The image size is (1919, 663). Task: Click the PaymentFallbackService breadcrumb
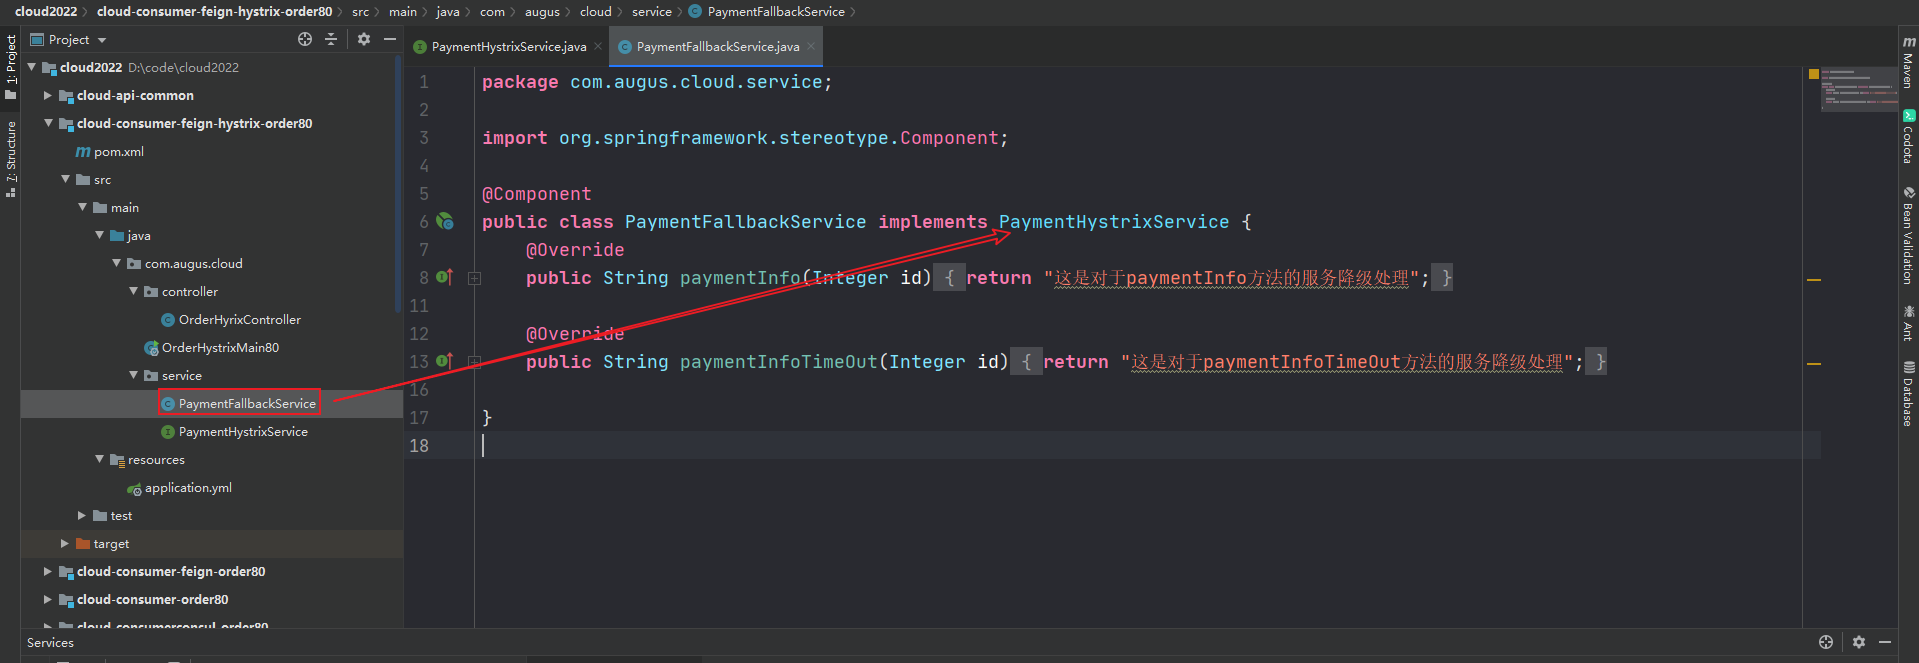[x=767, y=11]
